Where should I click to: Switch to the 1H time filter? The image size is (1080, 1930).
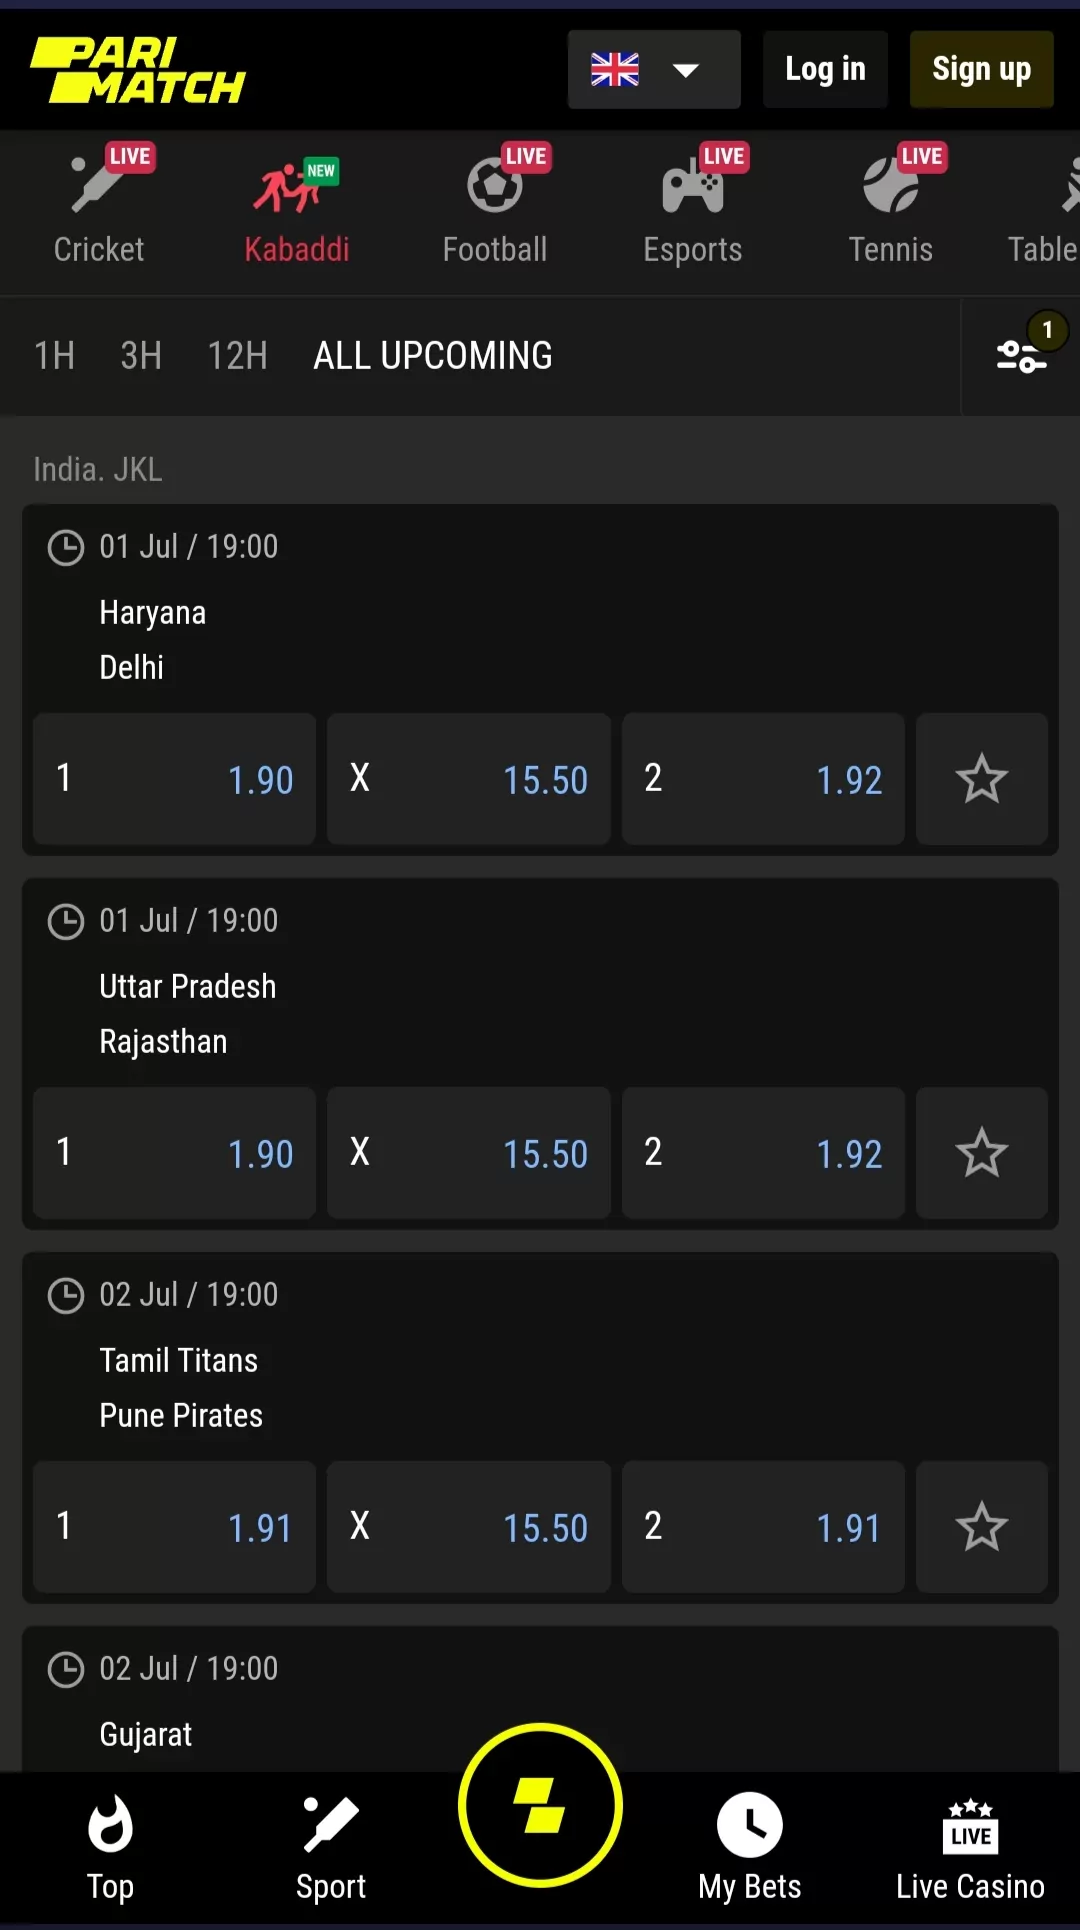coord(54,356)
